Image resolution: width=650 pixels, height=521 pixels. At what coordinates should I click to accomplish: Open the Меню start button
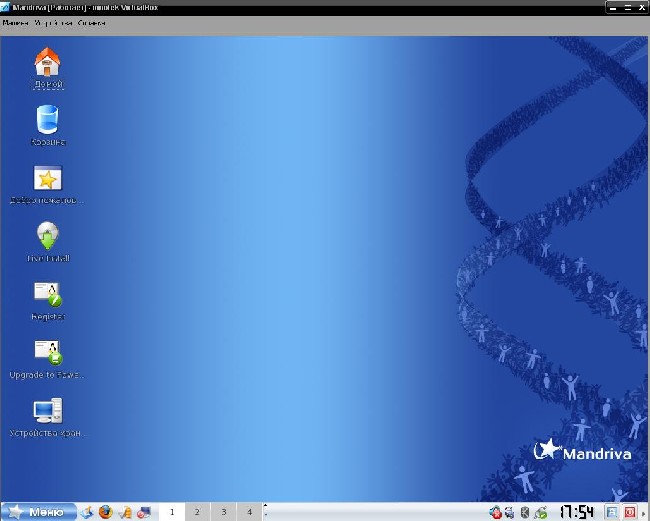point(39,512)
